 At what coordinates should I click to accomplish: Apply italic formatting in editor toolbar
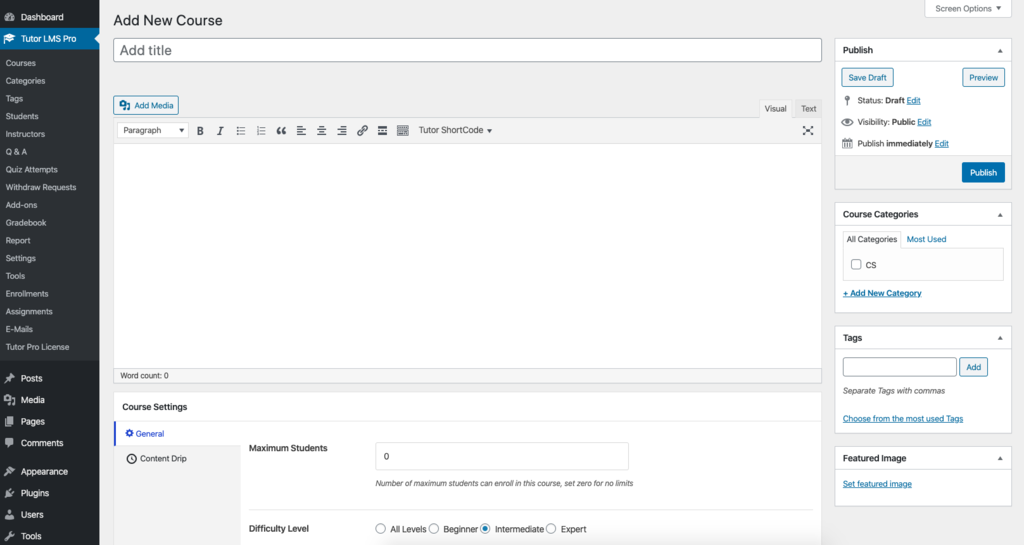tap(220, 131)
